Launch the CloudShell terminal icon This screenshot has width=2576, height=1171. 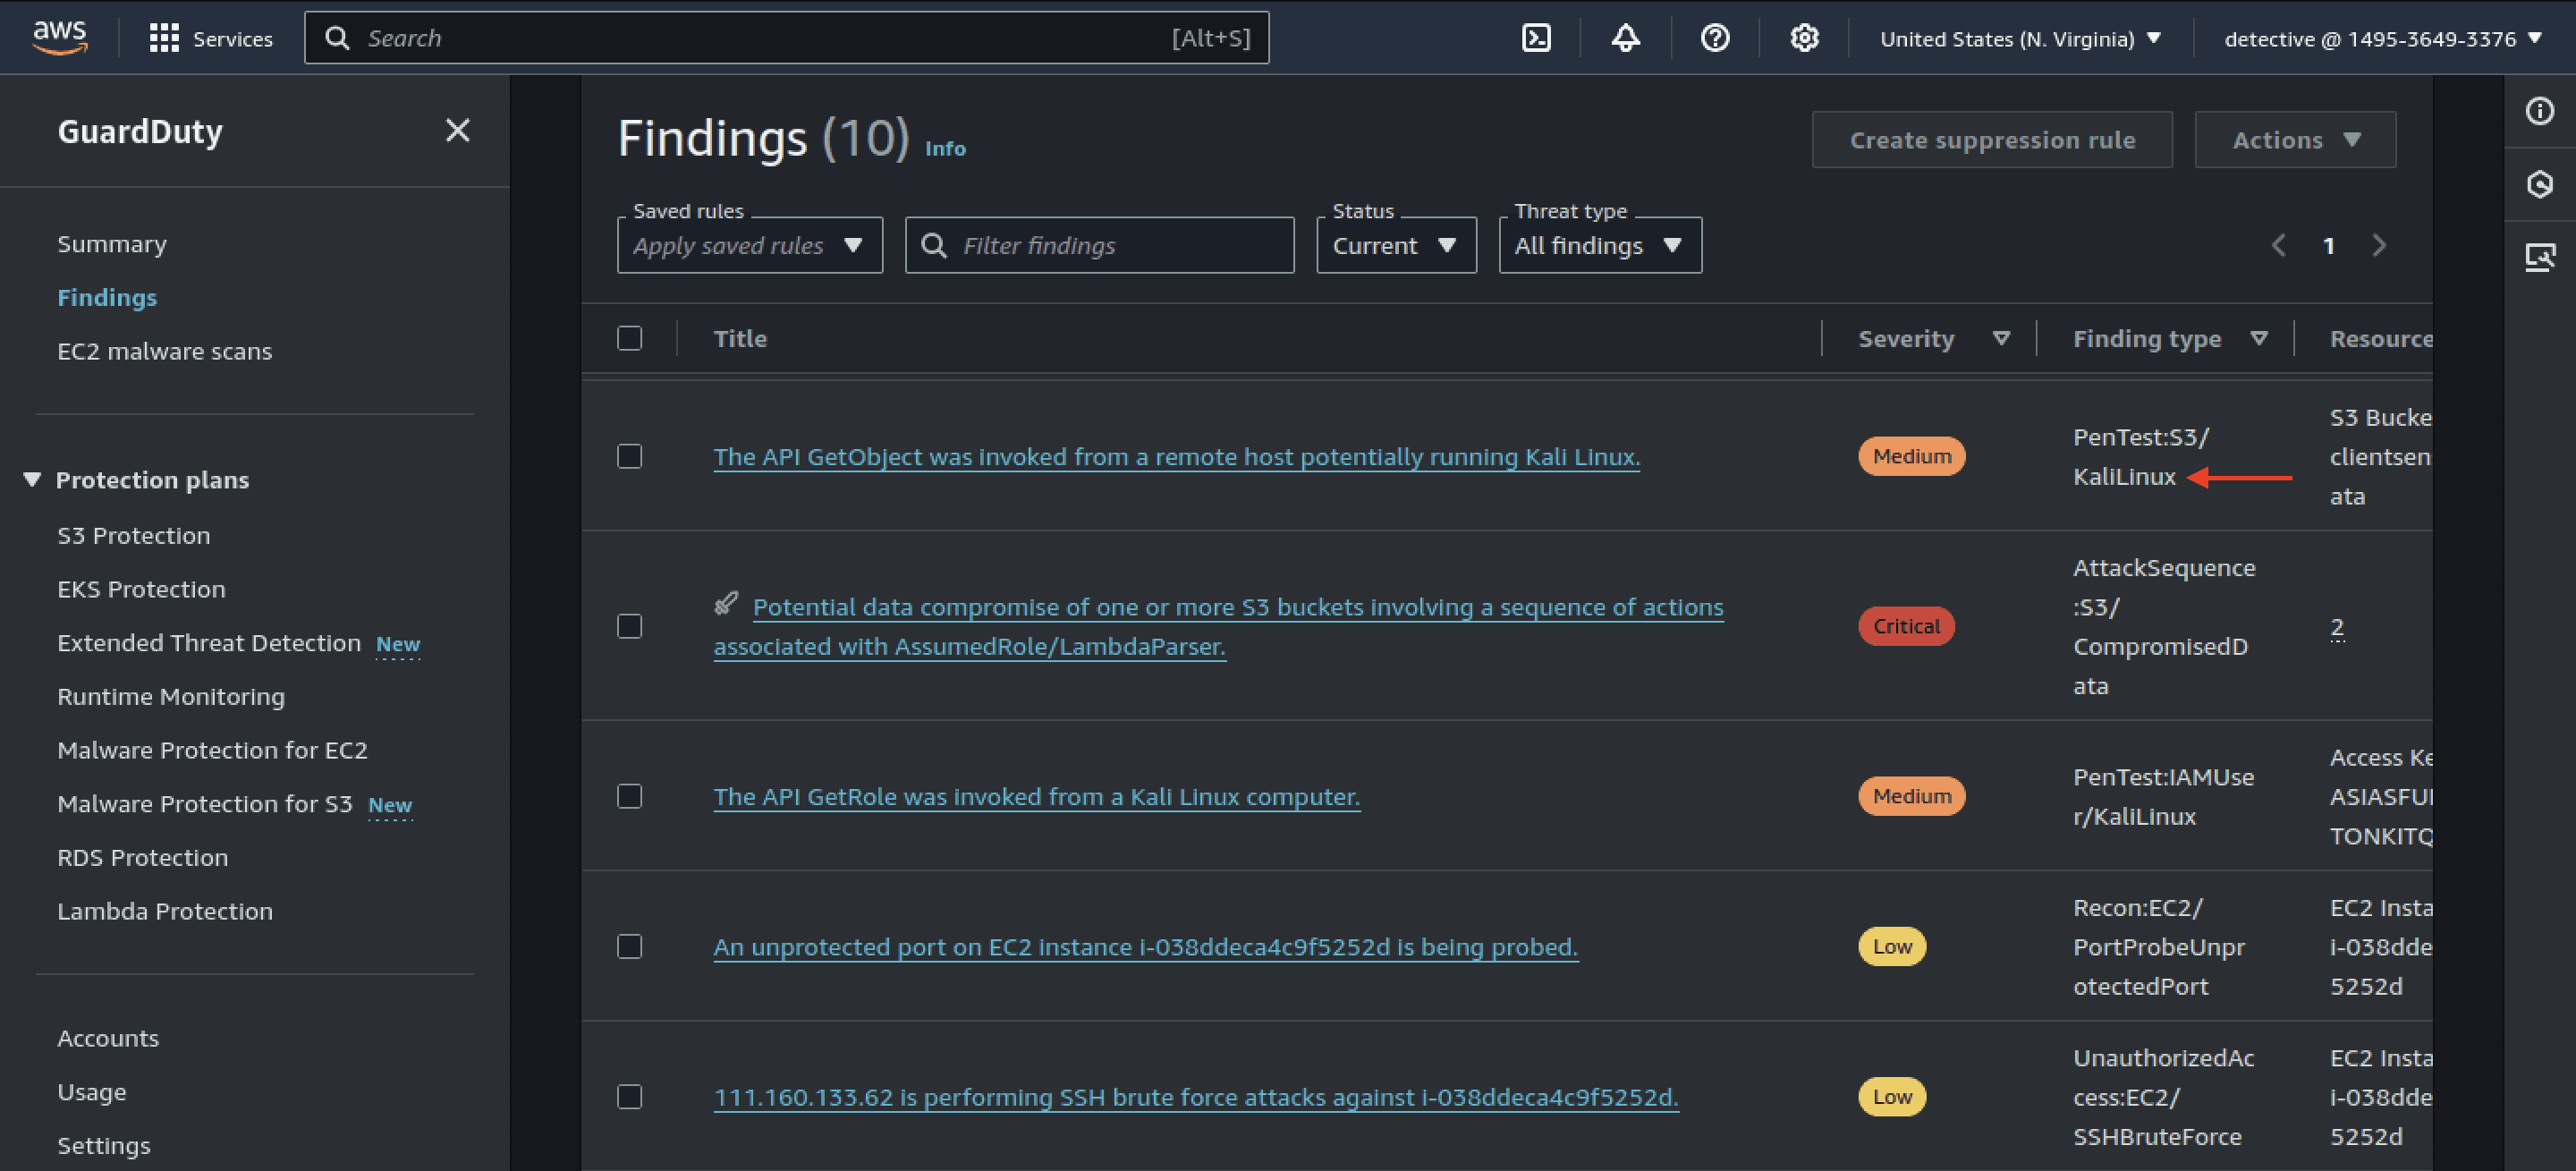(1536, 38)
